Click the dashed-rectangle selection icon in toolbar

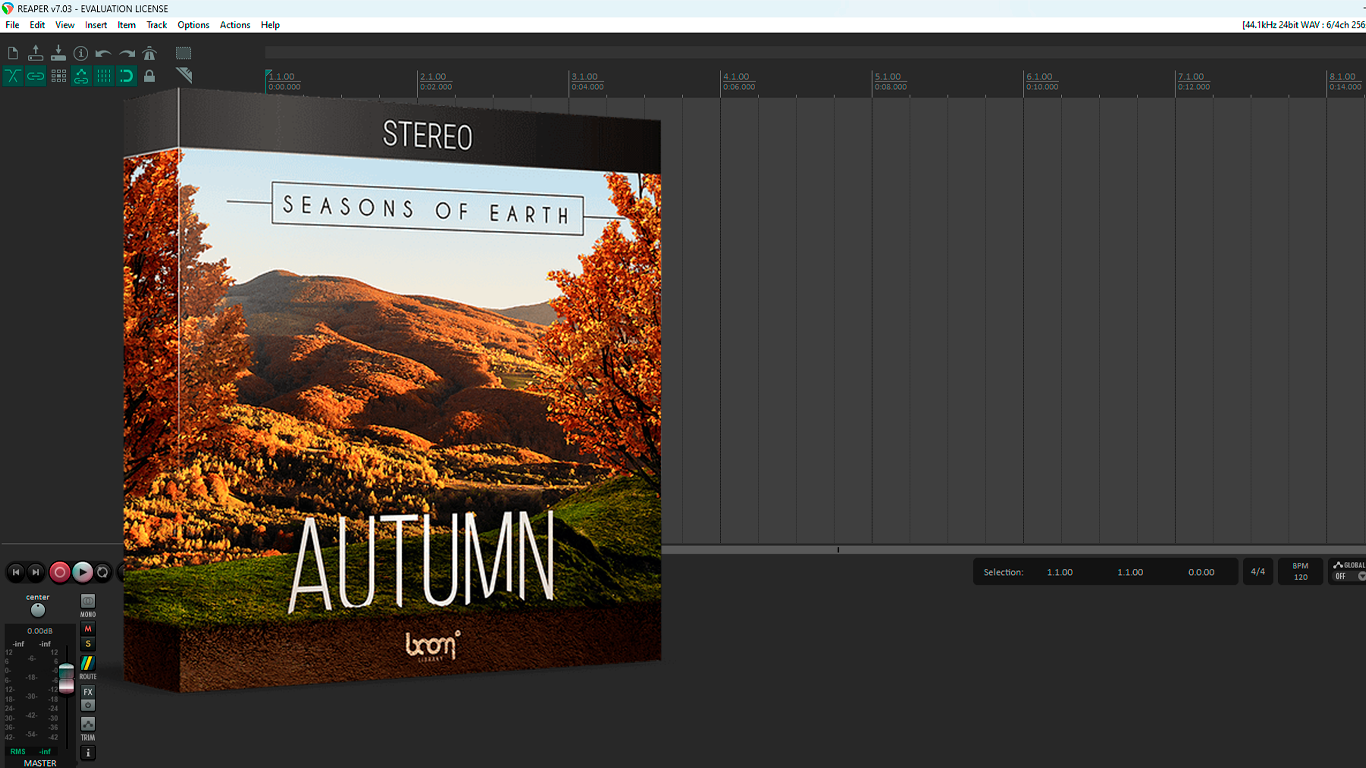[184, 53]
